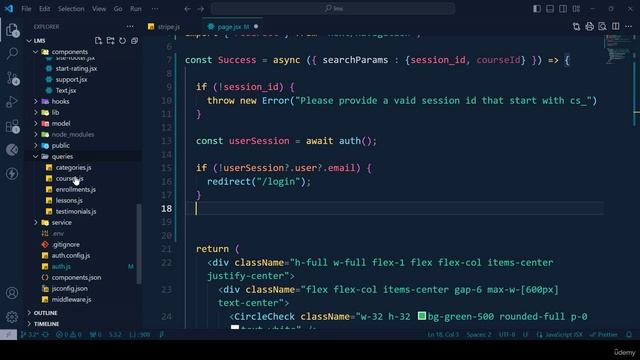Expand the hooks folder
640x360 pixels.
[36, 101]
